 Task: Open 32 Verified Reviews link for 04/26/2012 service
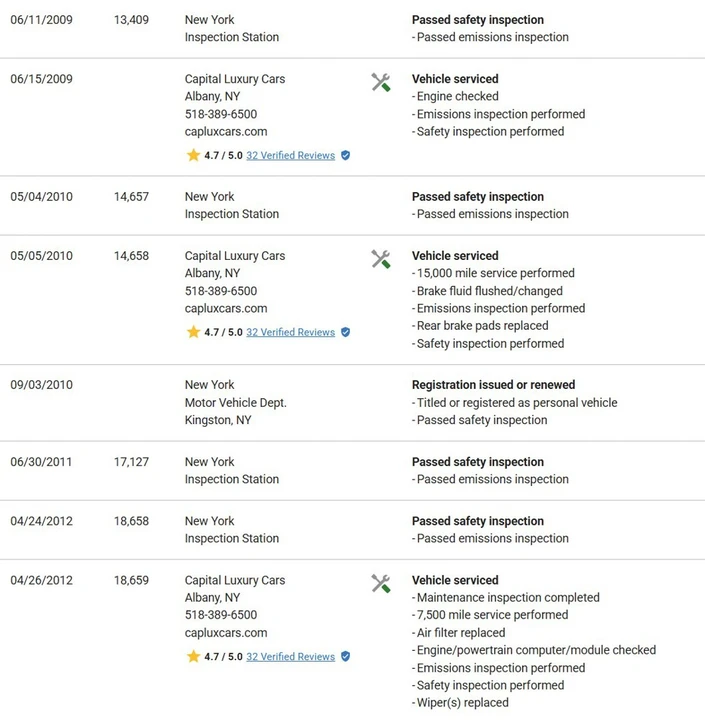coord(290,657)
